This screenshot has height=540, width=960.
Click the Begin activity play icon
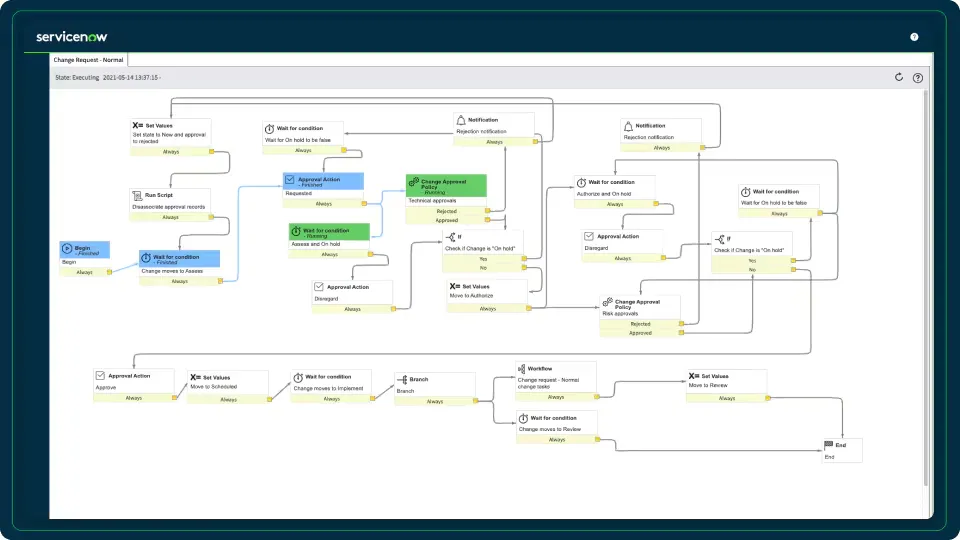tap(66, 248)
